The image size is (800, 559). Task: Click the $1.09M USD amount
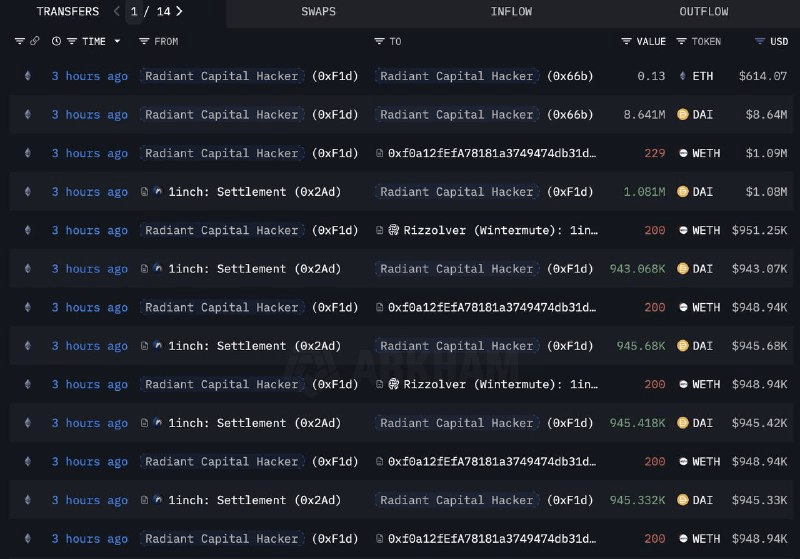(766, 153)
